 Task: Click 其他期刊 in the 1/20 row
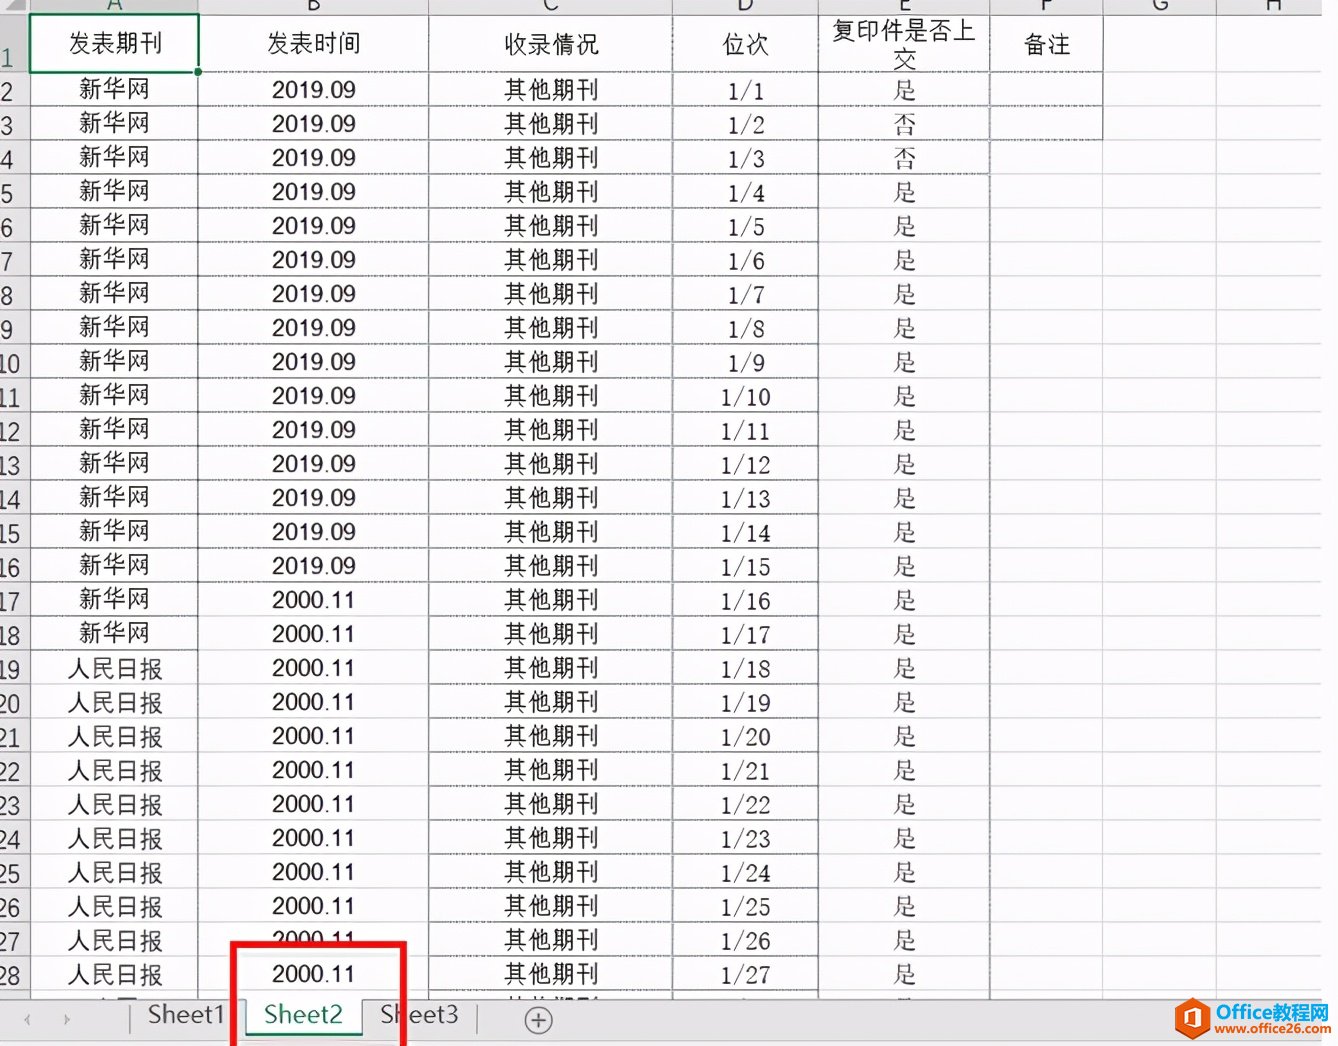tap(551, 736)
